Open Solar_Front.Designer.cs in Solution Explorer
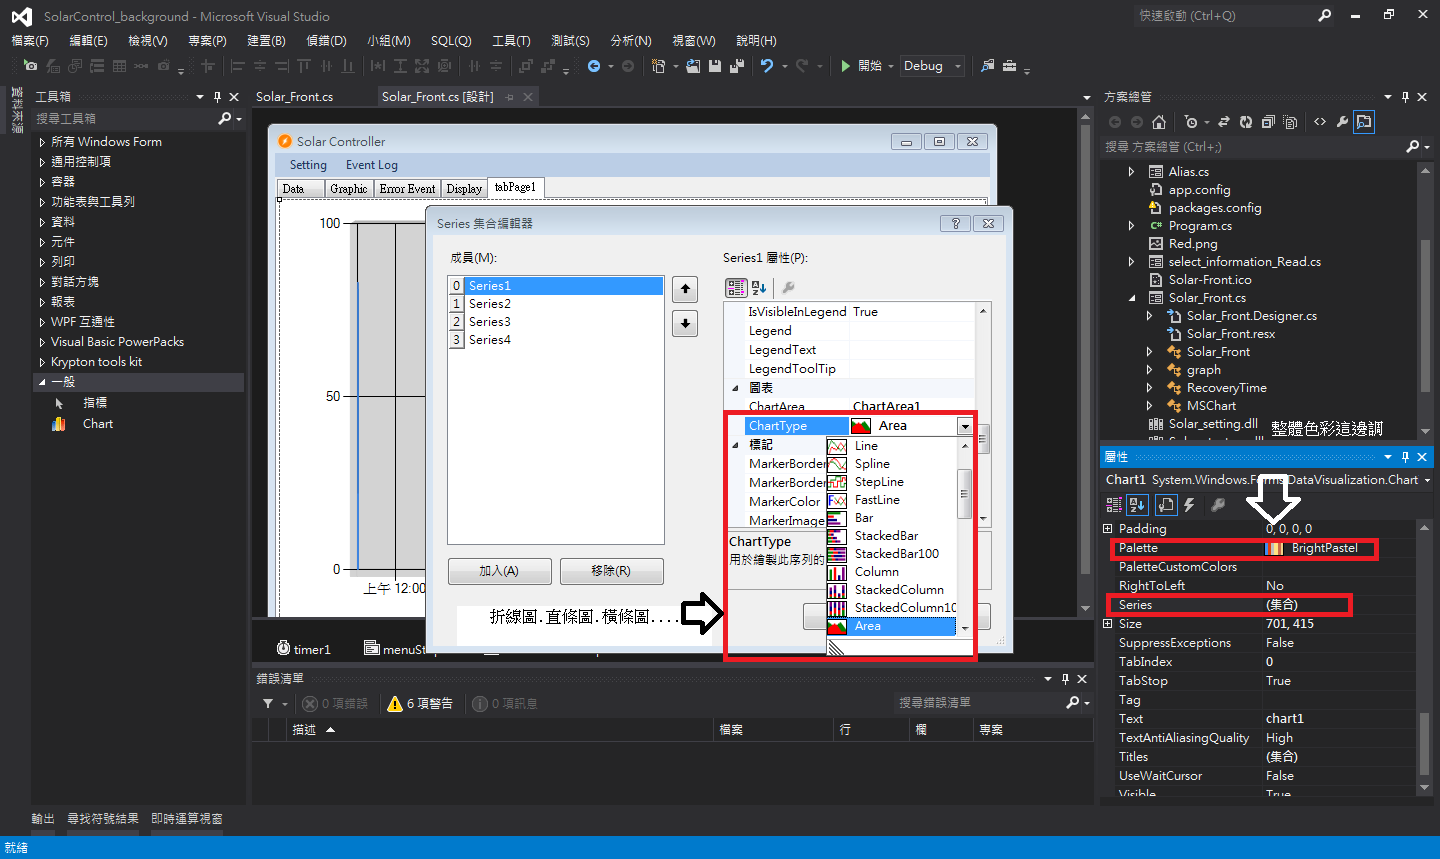Image resolution: width=1440 pixels, height=859 pixels. point(1251,316)
